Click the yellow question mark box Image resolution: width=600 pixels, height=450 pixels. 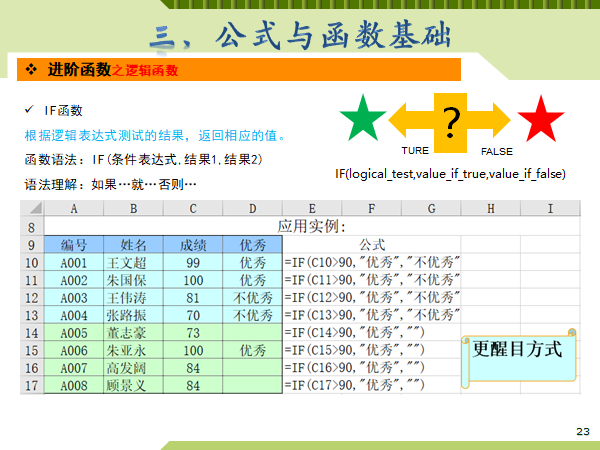[450, 122]
